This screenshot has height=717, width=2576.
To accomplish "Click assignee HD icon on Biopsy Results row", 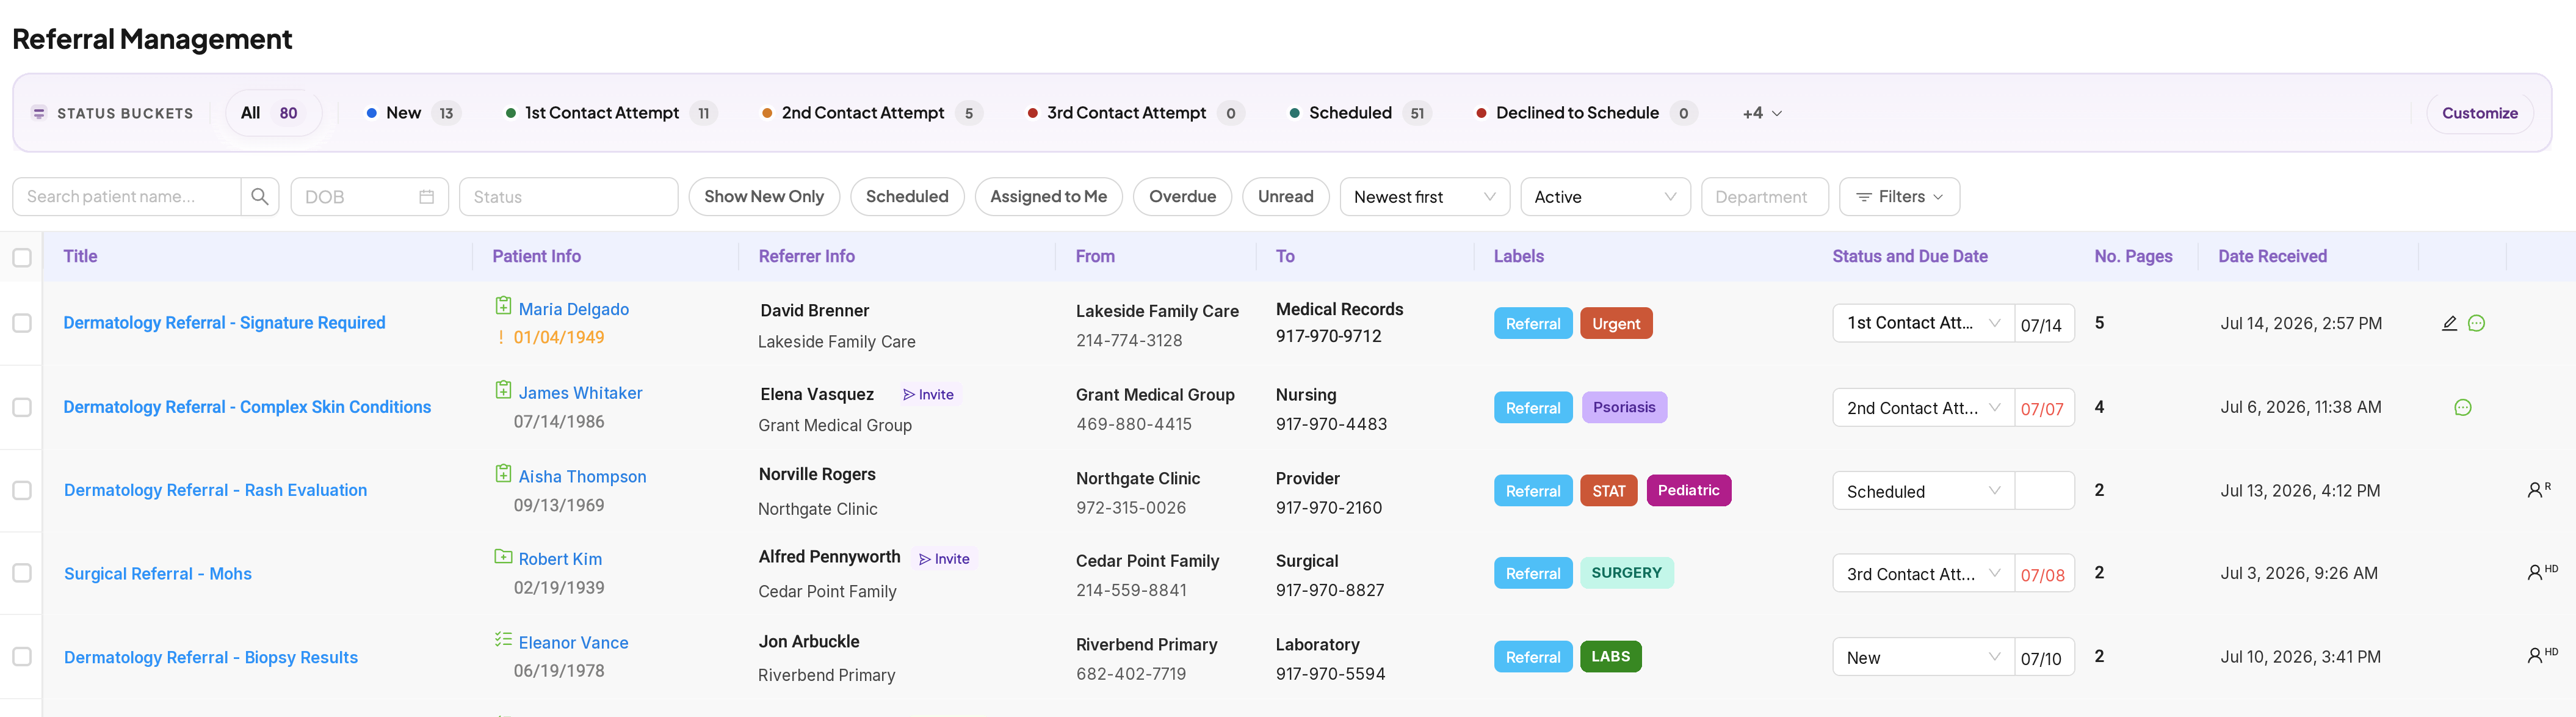I will pyautogui.click(x=2542, y=656).
